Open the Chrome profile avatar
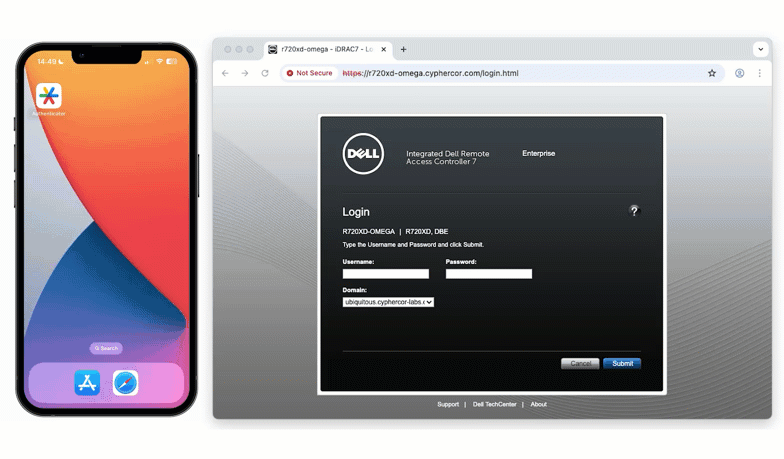 coord(740,73)
